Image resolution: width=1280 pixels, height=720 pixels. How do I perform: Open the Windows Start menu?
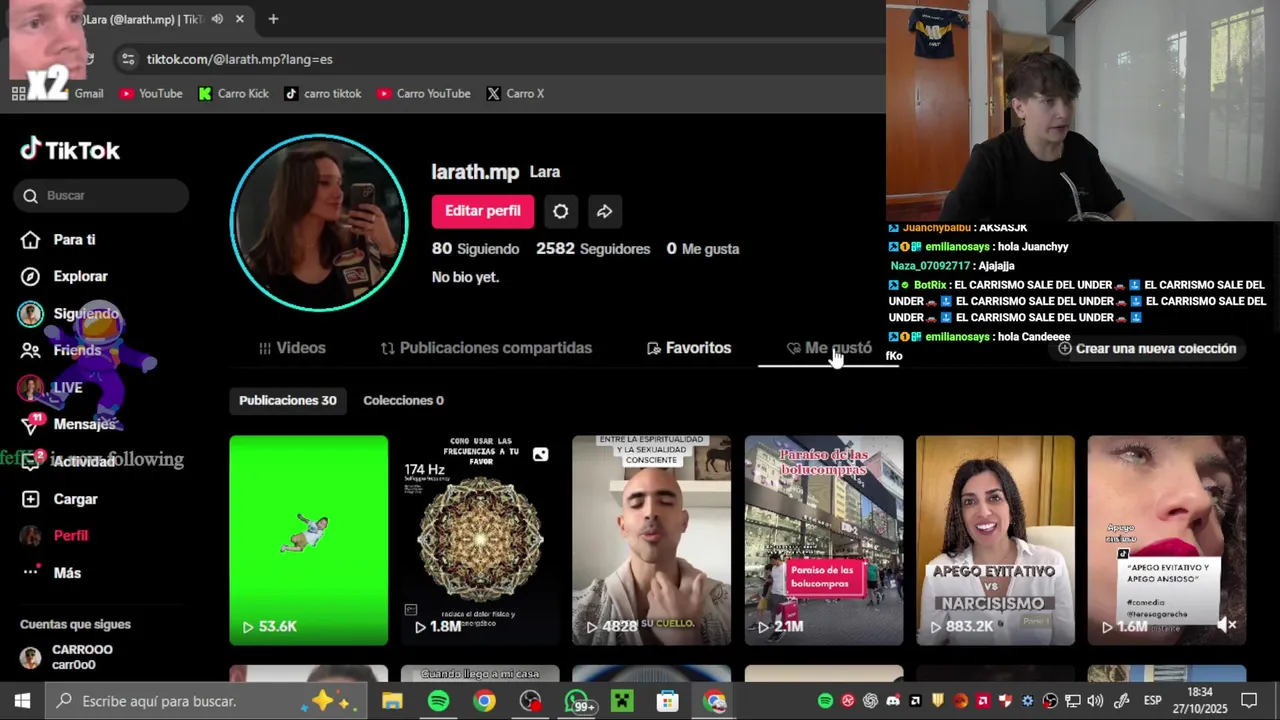click(x=22, y=701)
